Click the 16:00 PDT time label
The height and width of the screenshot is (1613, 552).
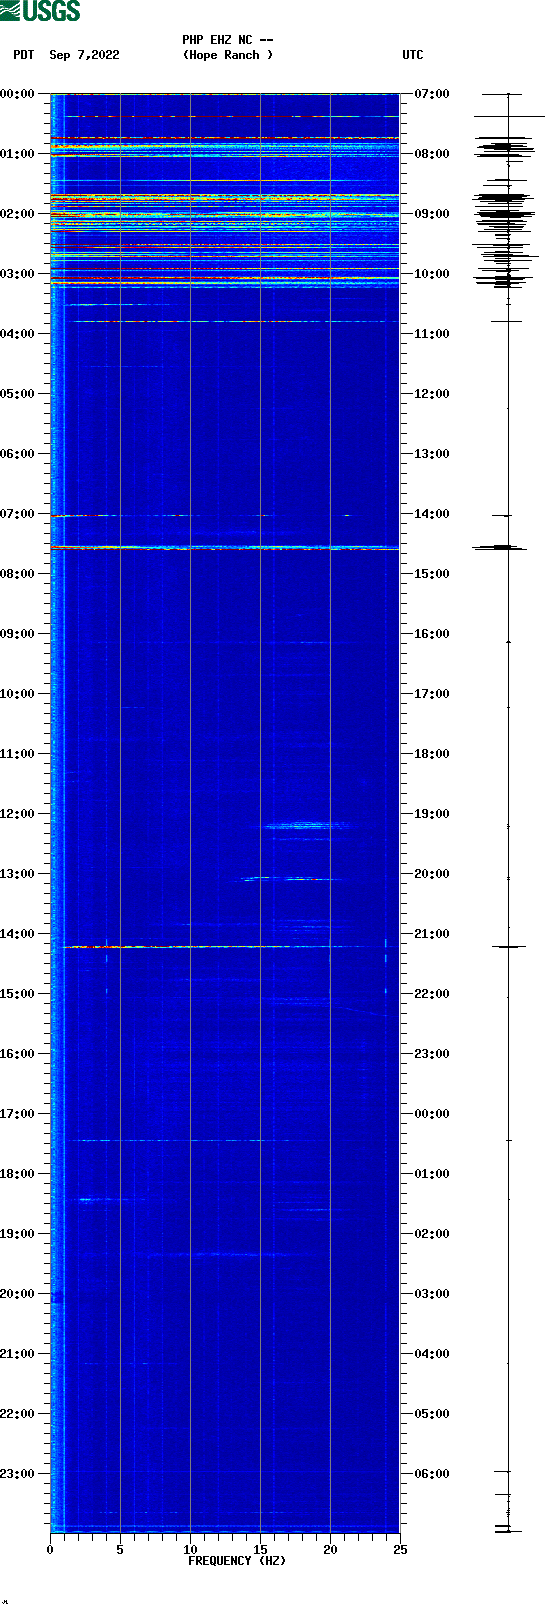tap(17, 1054)
